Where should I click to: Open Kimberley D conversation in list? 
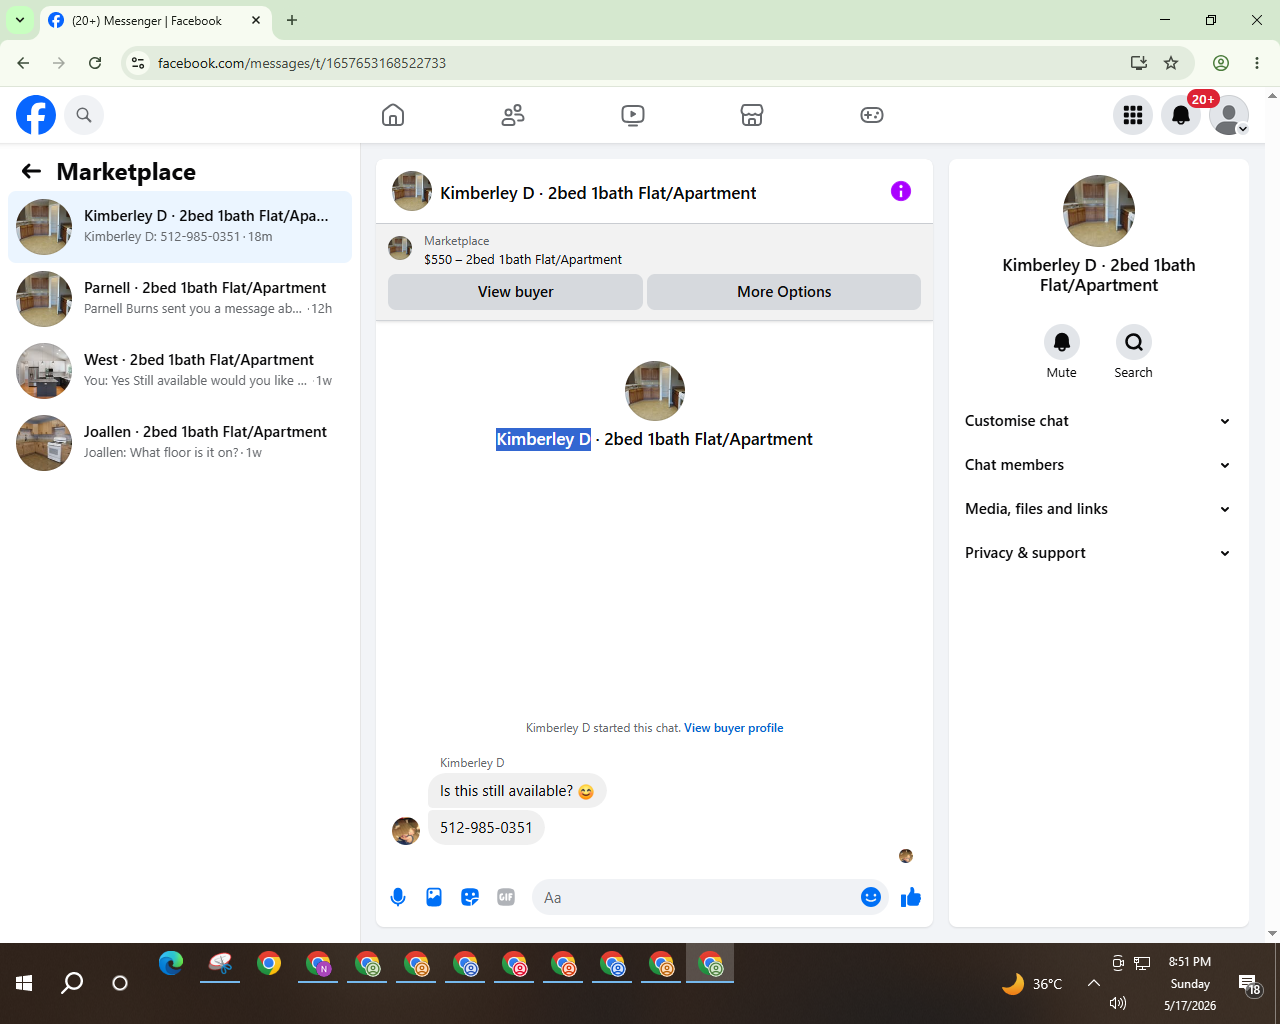(180, 227)
